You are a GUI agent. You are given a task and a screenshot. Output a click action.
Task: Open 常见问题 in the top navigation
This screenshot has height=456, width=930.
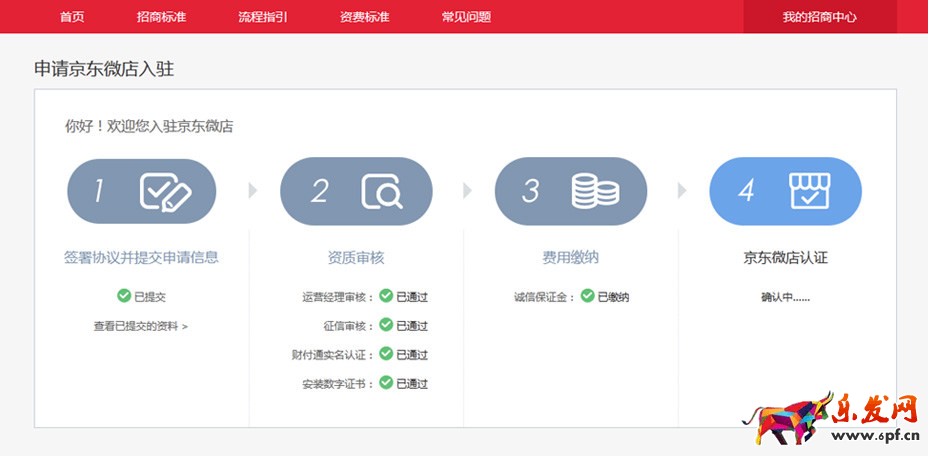coord(466,17)
